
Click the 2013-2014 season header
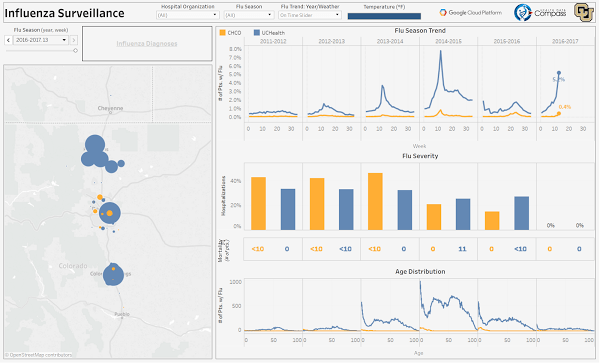pyautogui.click(x=390, y=41)
